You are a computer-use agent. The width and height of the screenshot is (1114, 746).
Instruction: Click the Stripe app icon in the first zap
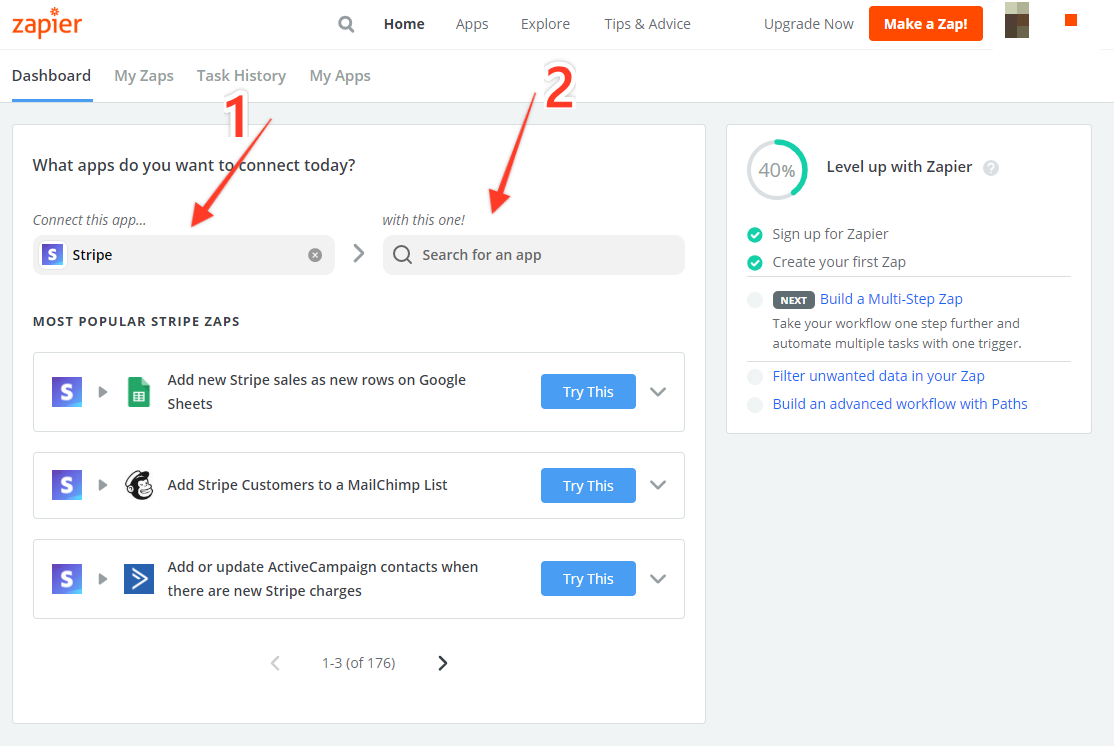tap(66, 391)
